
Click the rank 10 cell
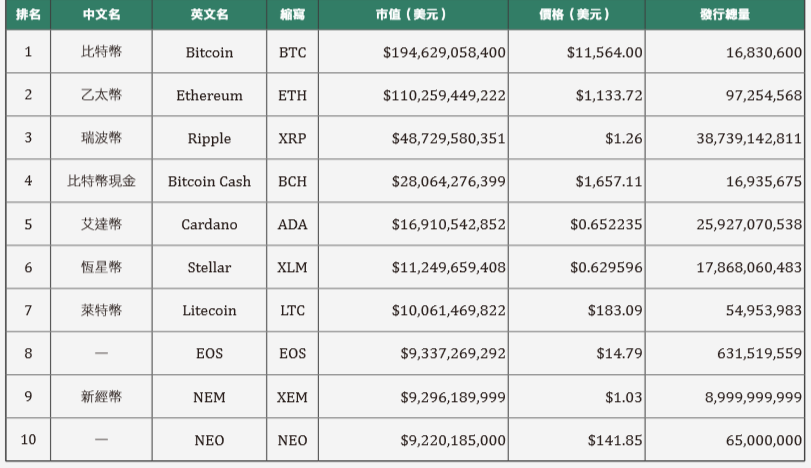point(28,440)
